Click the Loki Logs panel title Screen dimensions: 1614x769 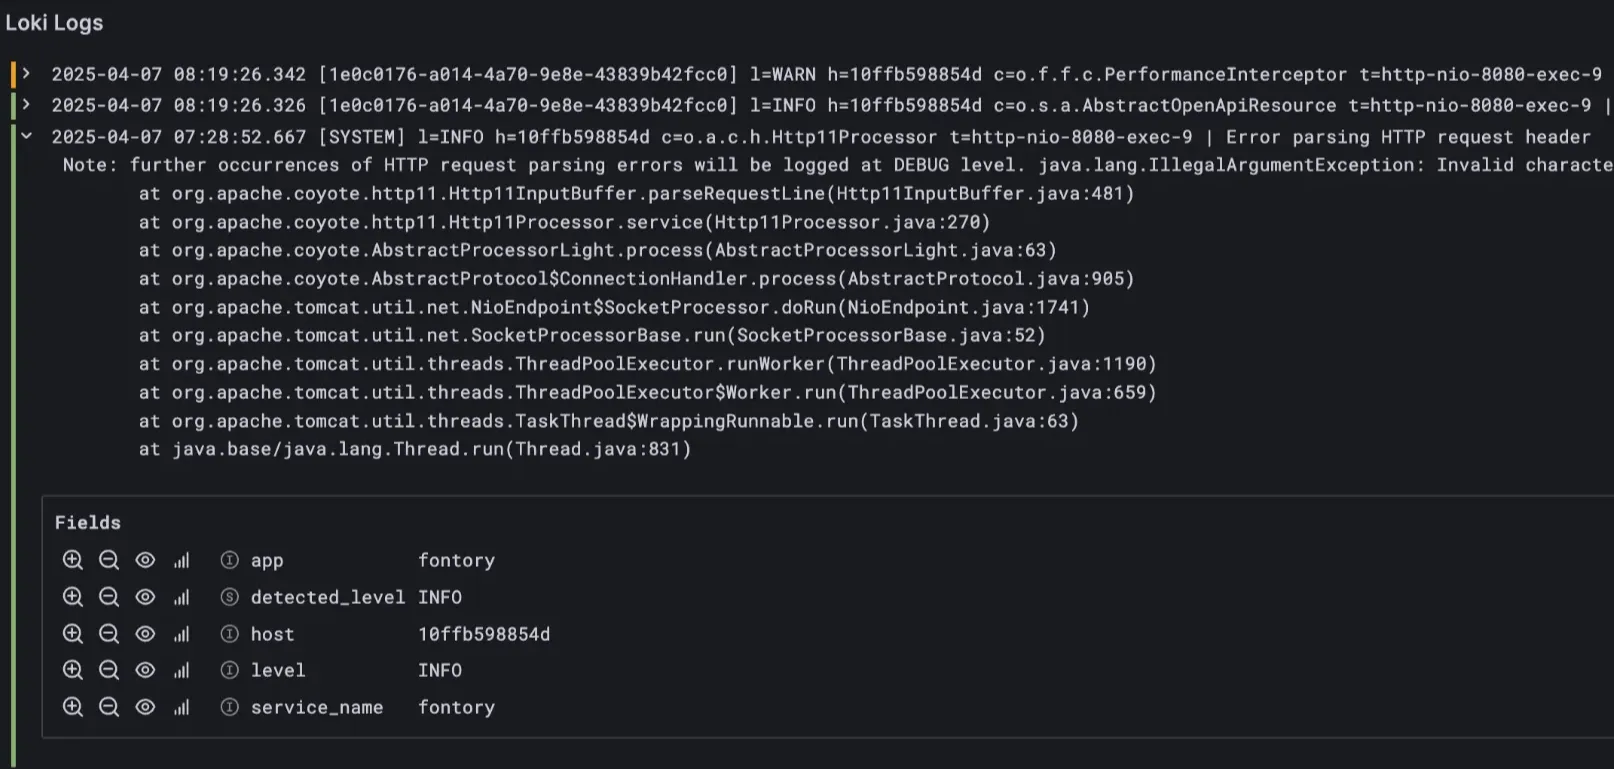point(54,23)
